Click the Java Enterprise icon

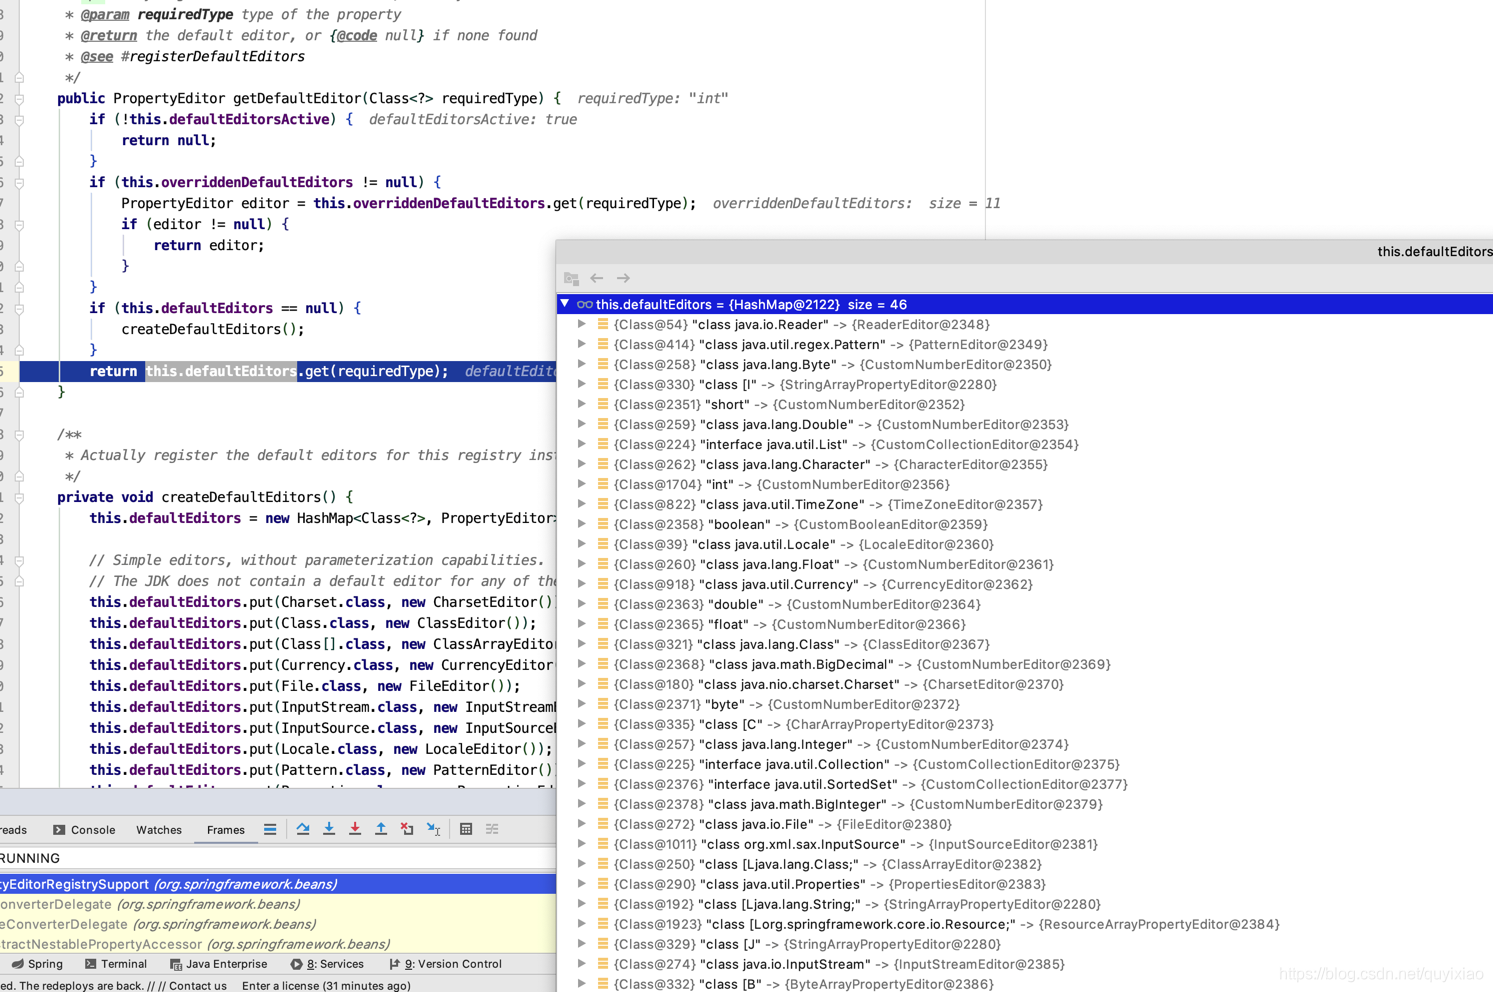pyautogui.click(x=176, y=964)
